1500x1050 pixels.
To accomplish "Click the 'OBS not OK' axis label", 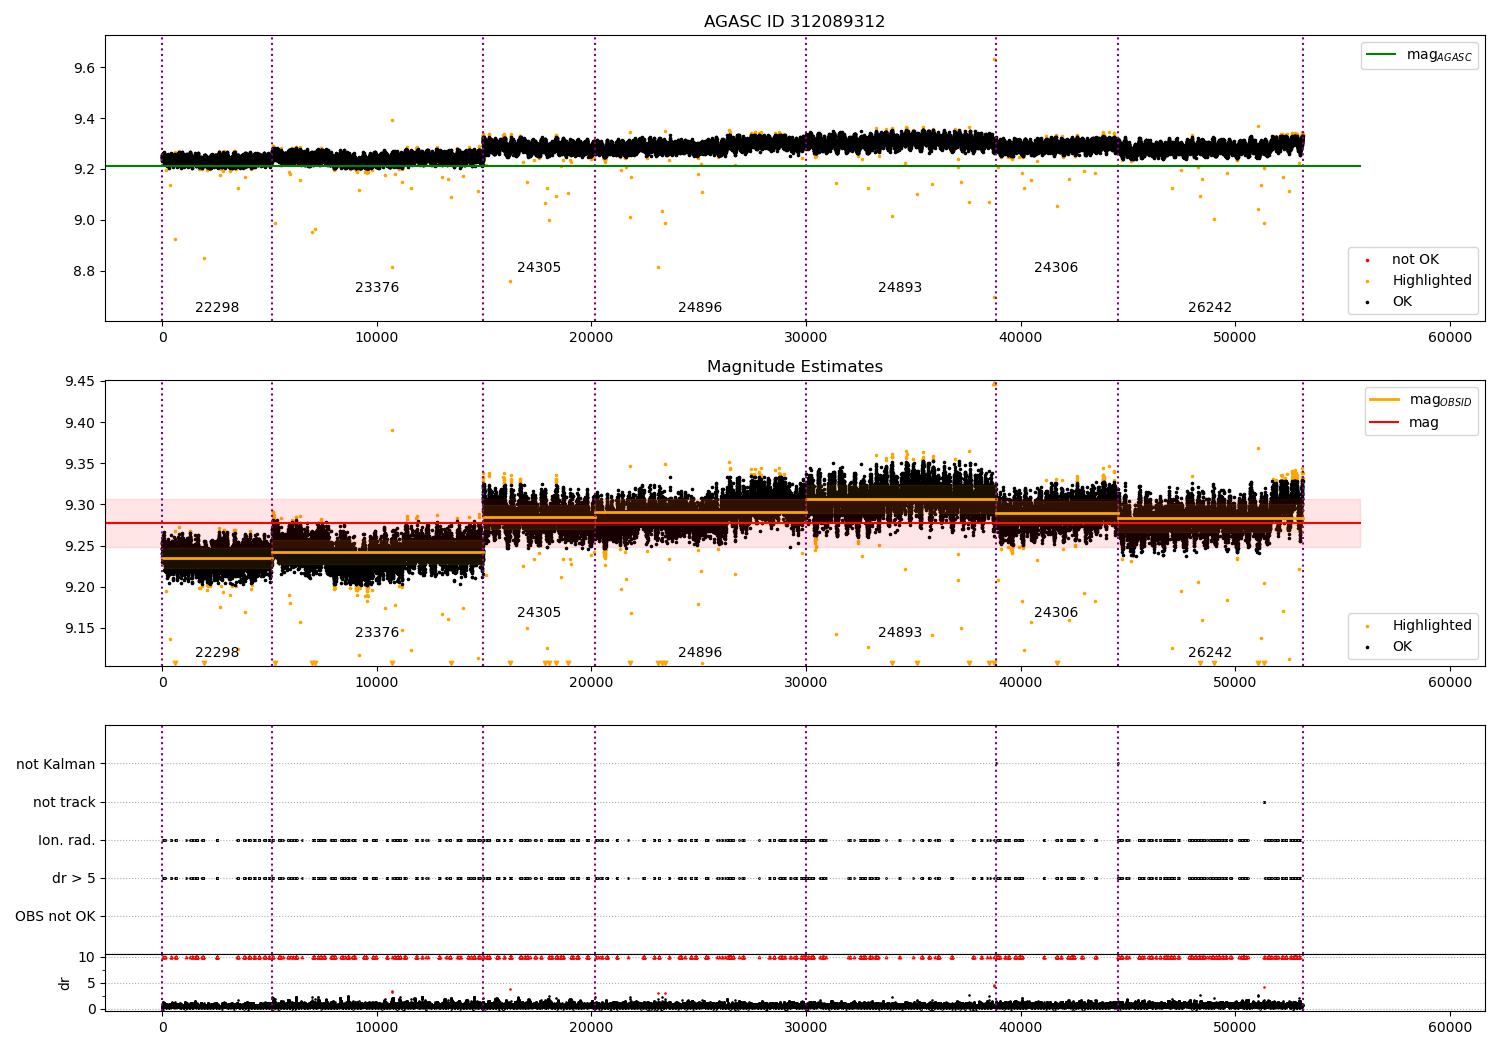I will click(55, 917).
